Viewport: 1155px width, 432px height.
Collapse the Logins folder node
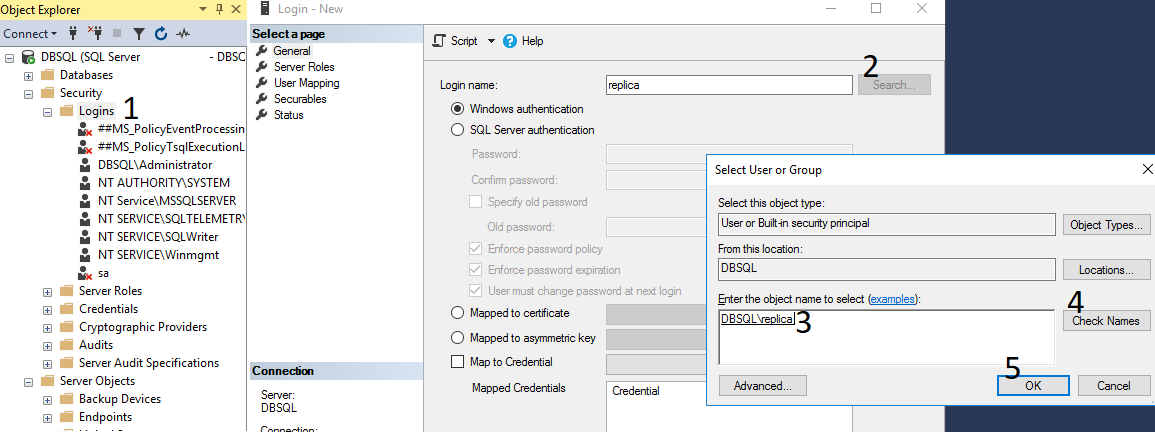tap(47, 111)
